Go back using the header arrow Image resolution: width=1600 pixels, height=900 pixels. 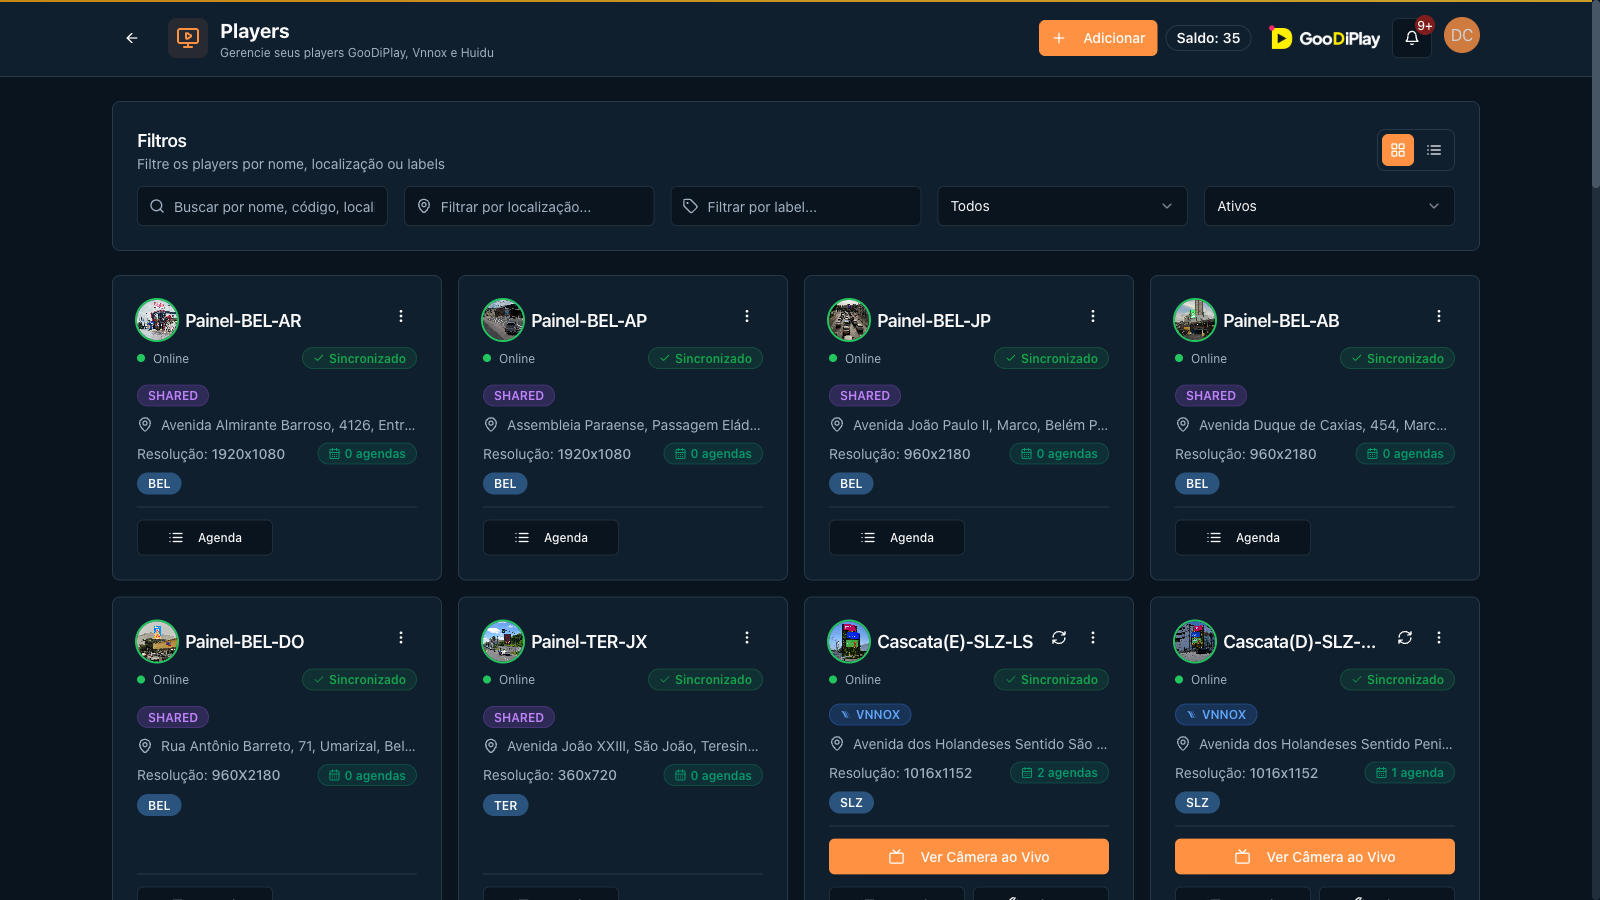132,38
